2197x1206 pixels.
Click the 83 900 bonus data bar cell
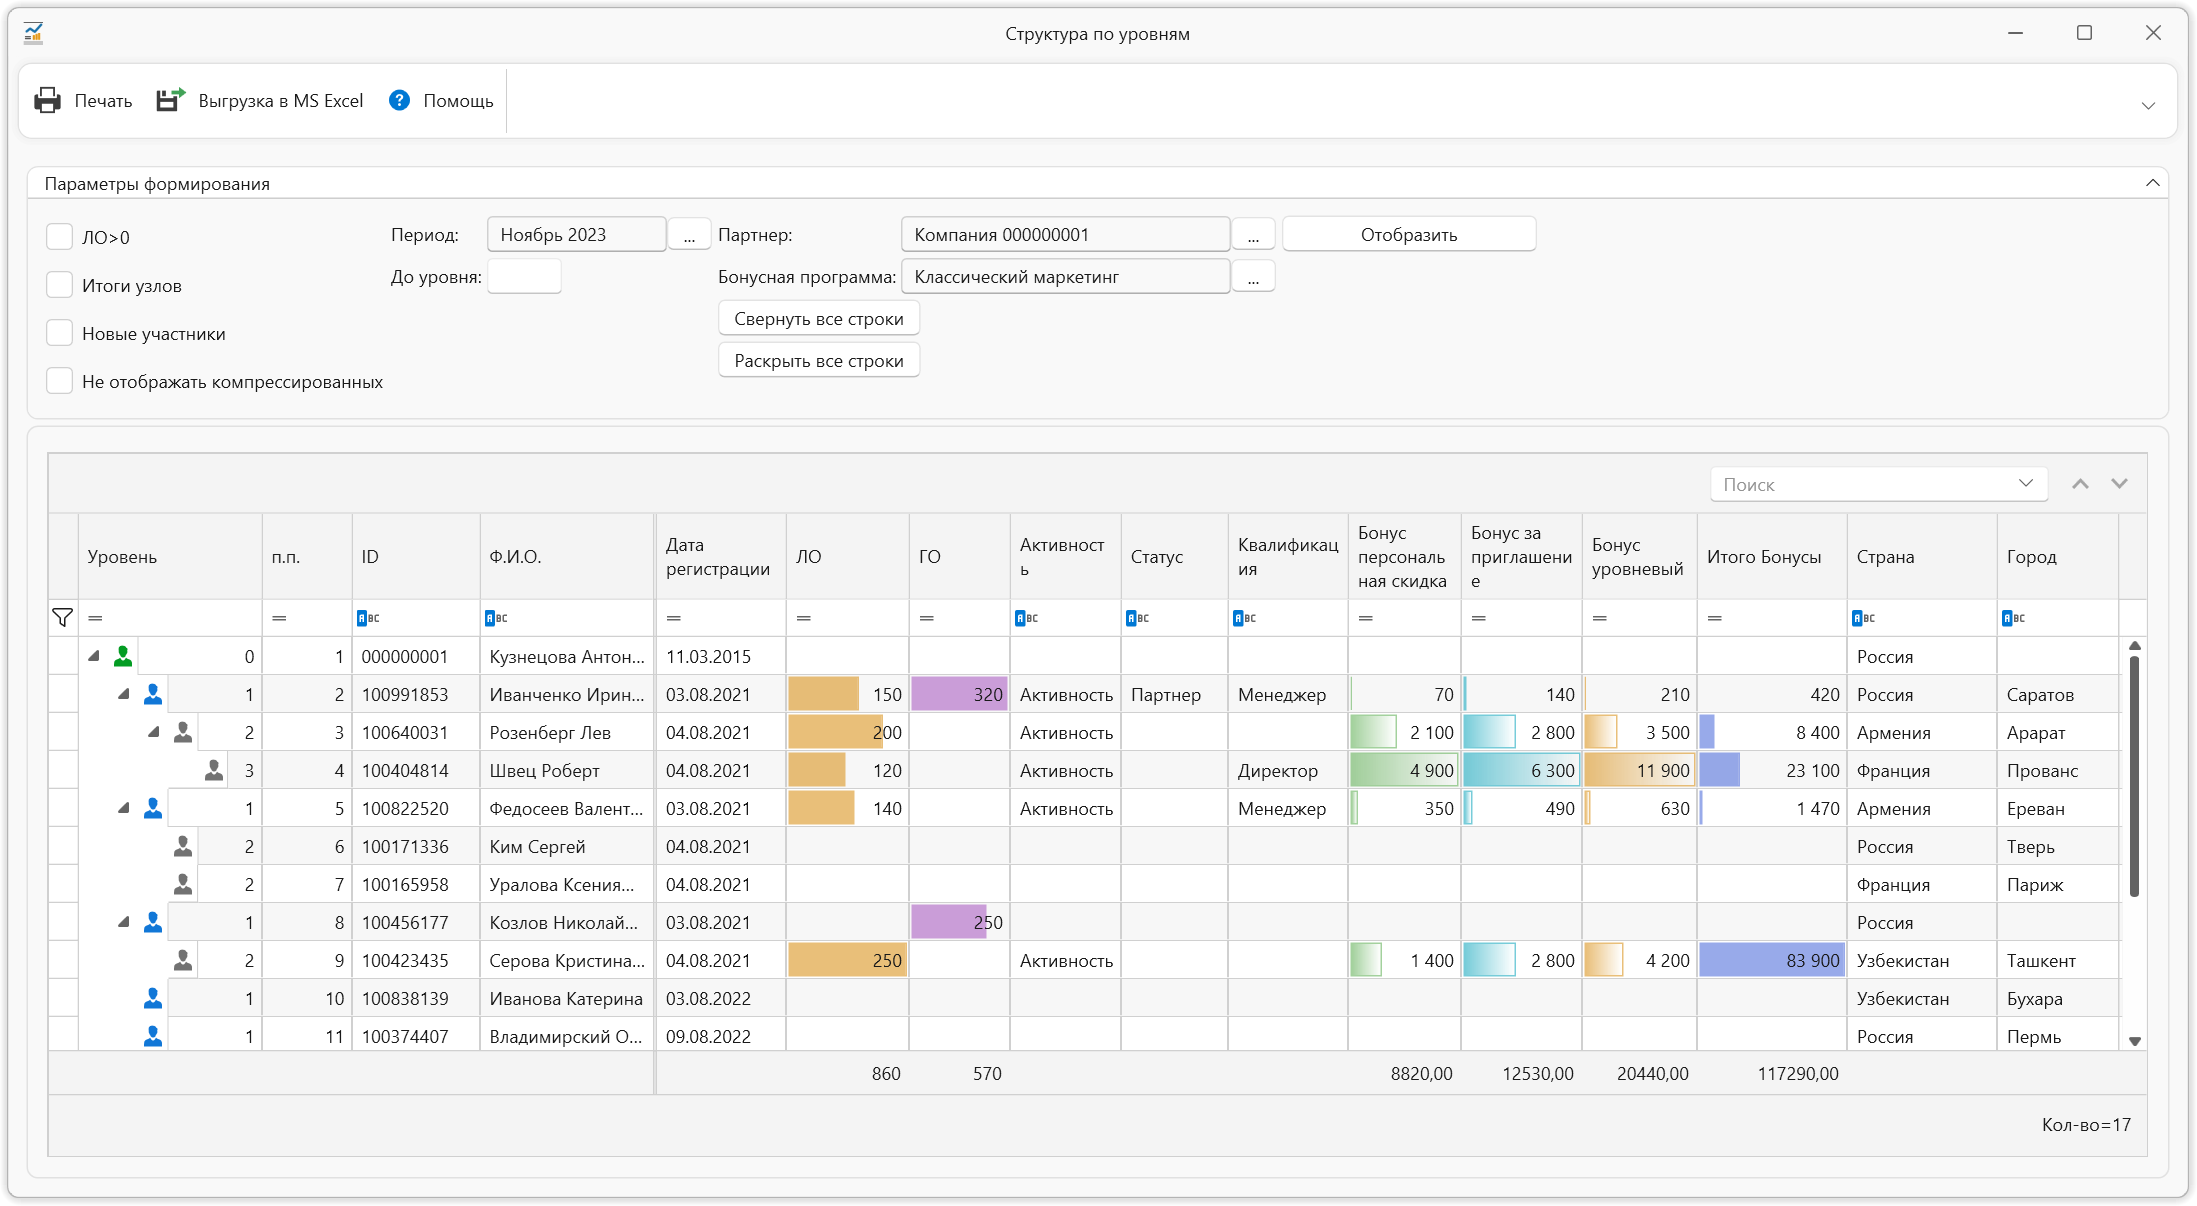click(1771, 961)
